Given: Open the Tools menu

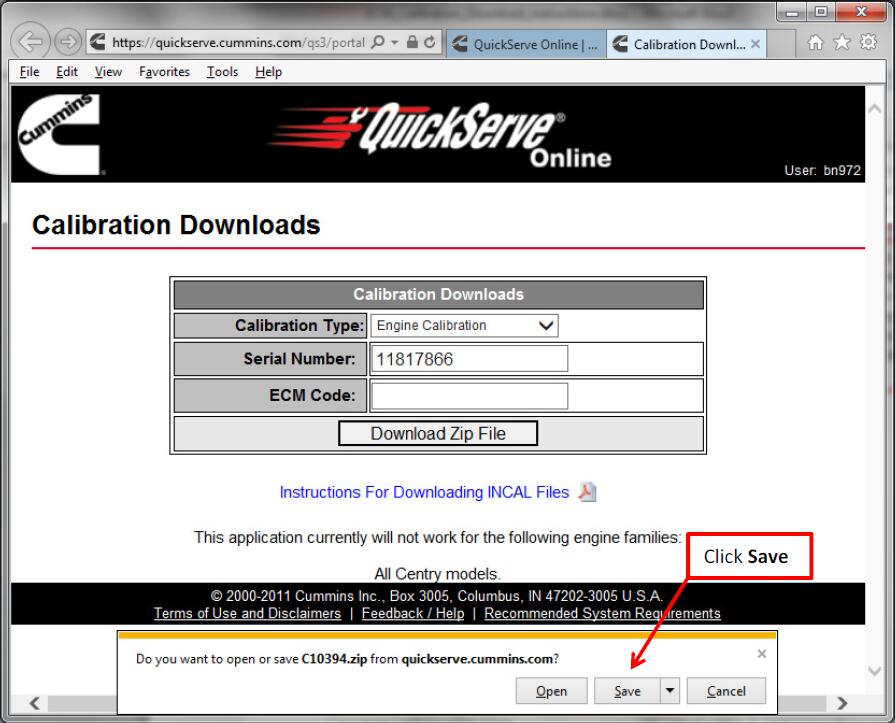Looking at the screenshot, I should 223,72.
